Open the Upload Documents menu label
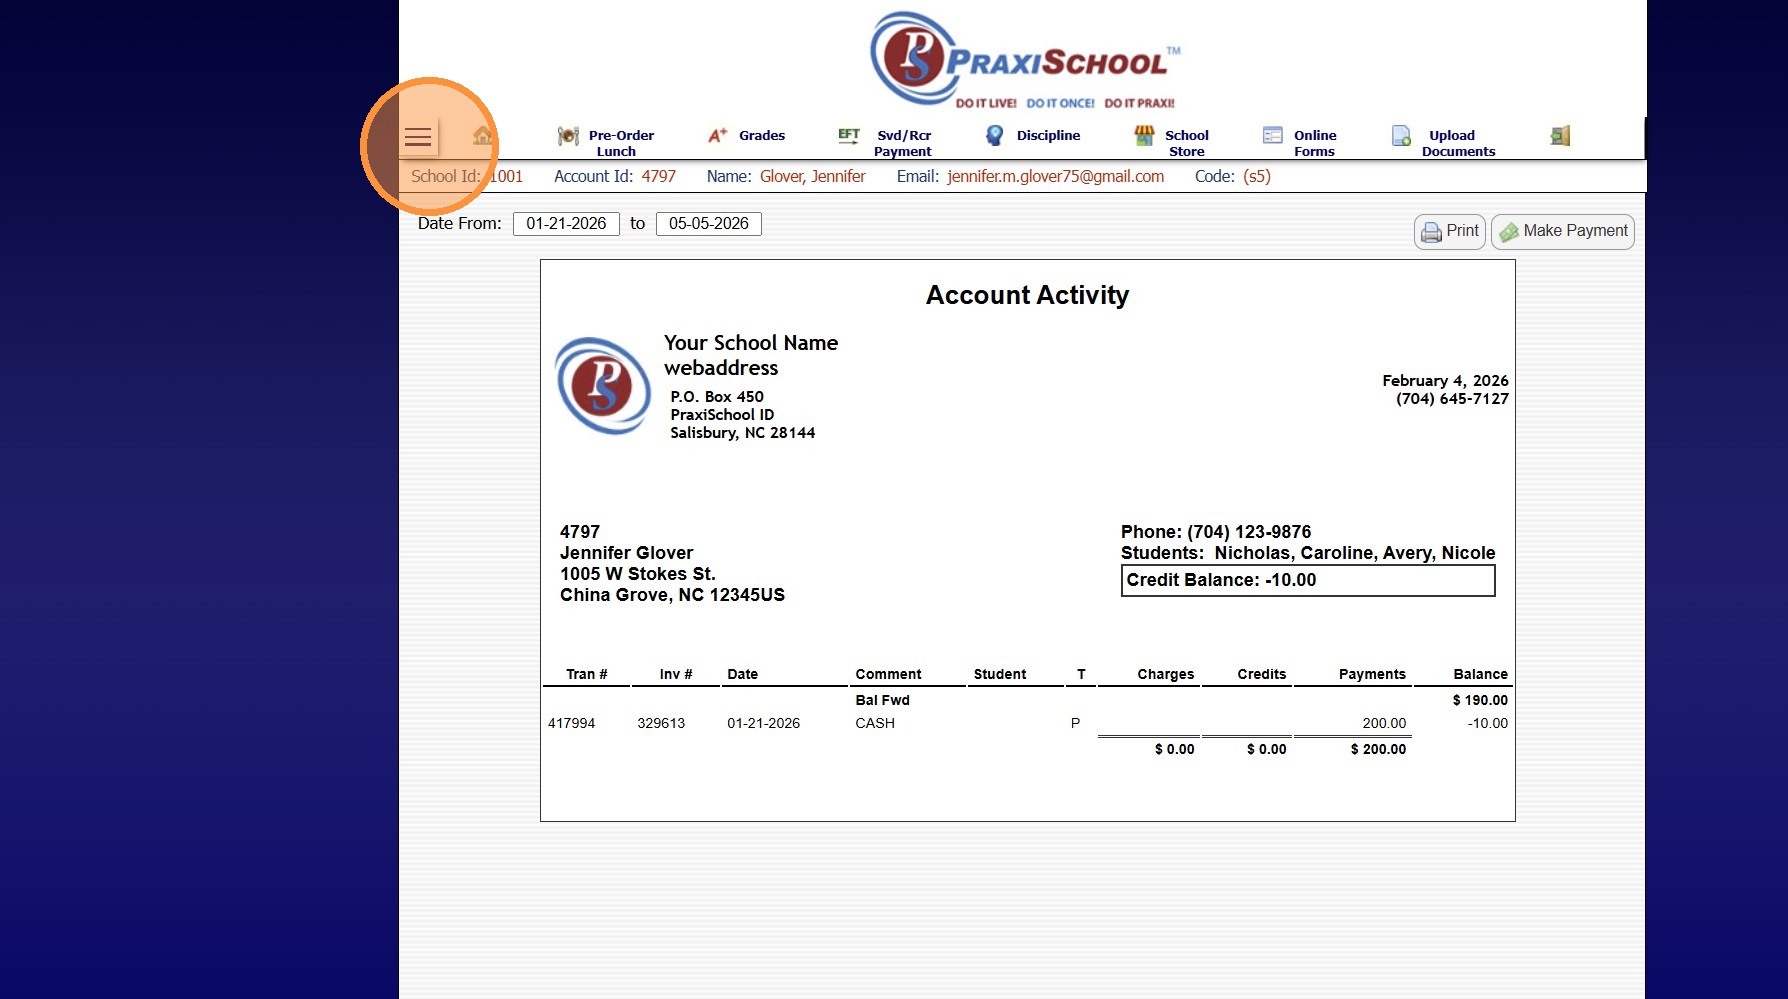 (x=1458, y=143)
